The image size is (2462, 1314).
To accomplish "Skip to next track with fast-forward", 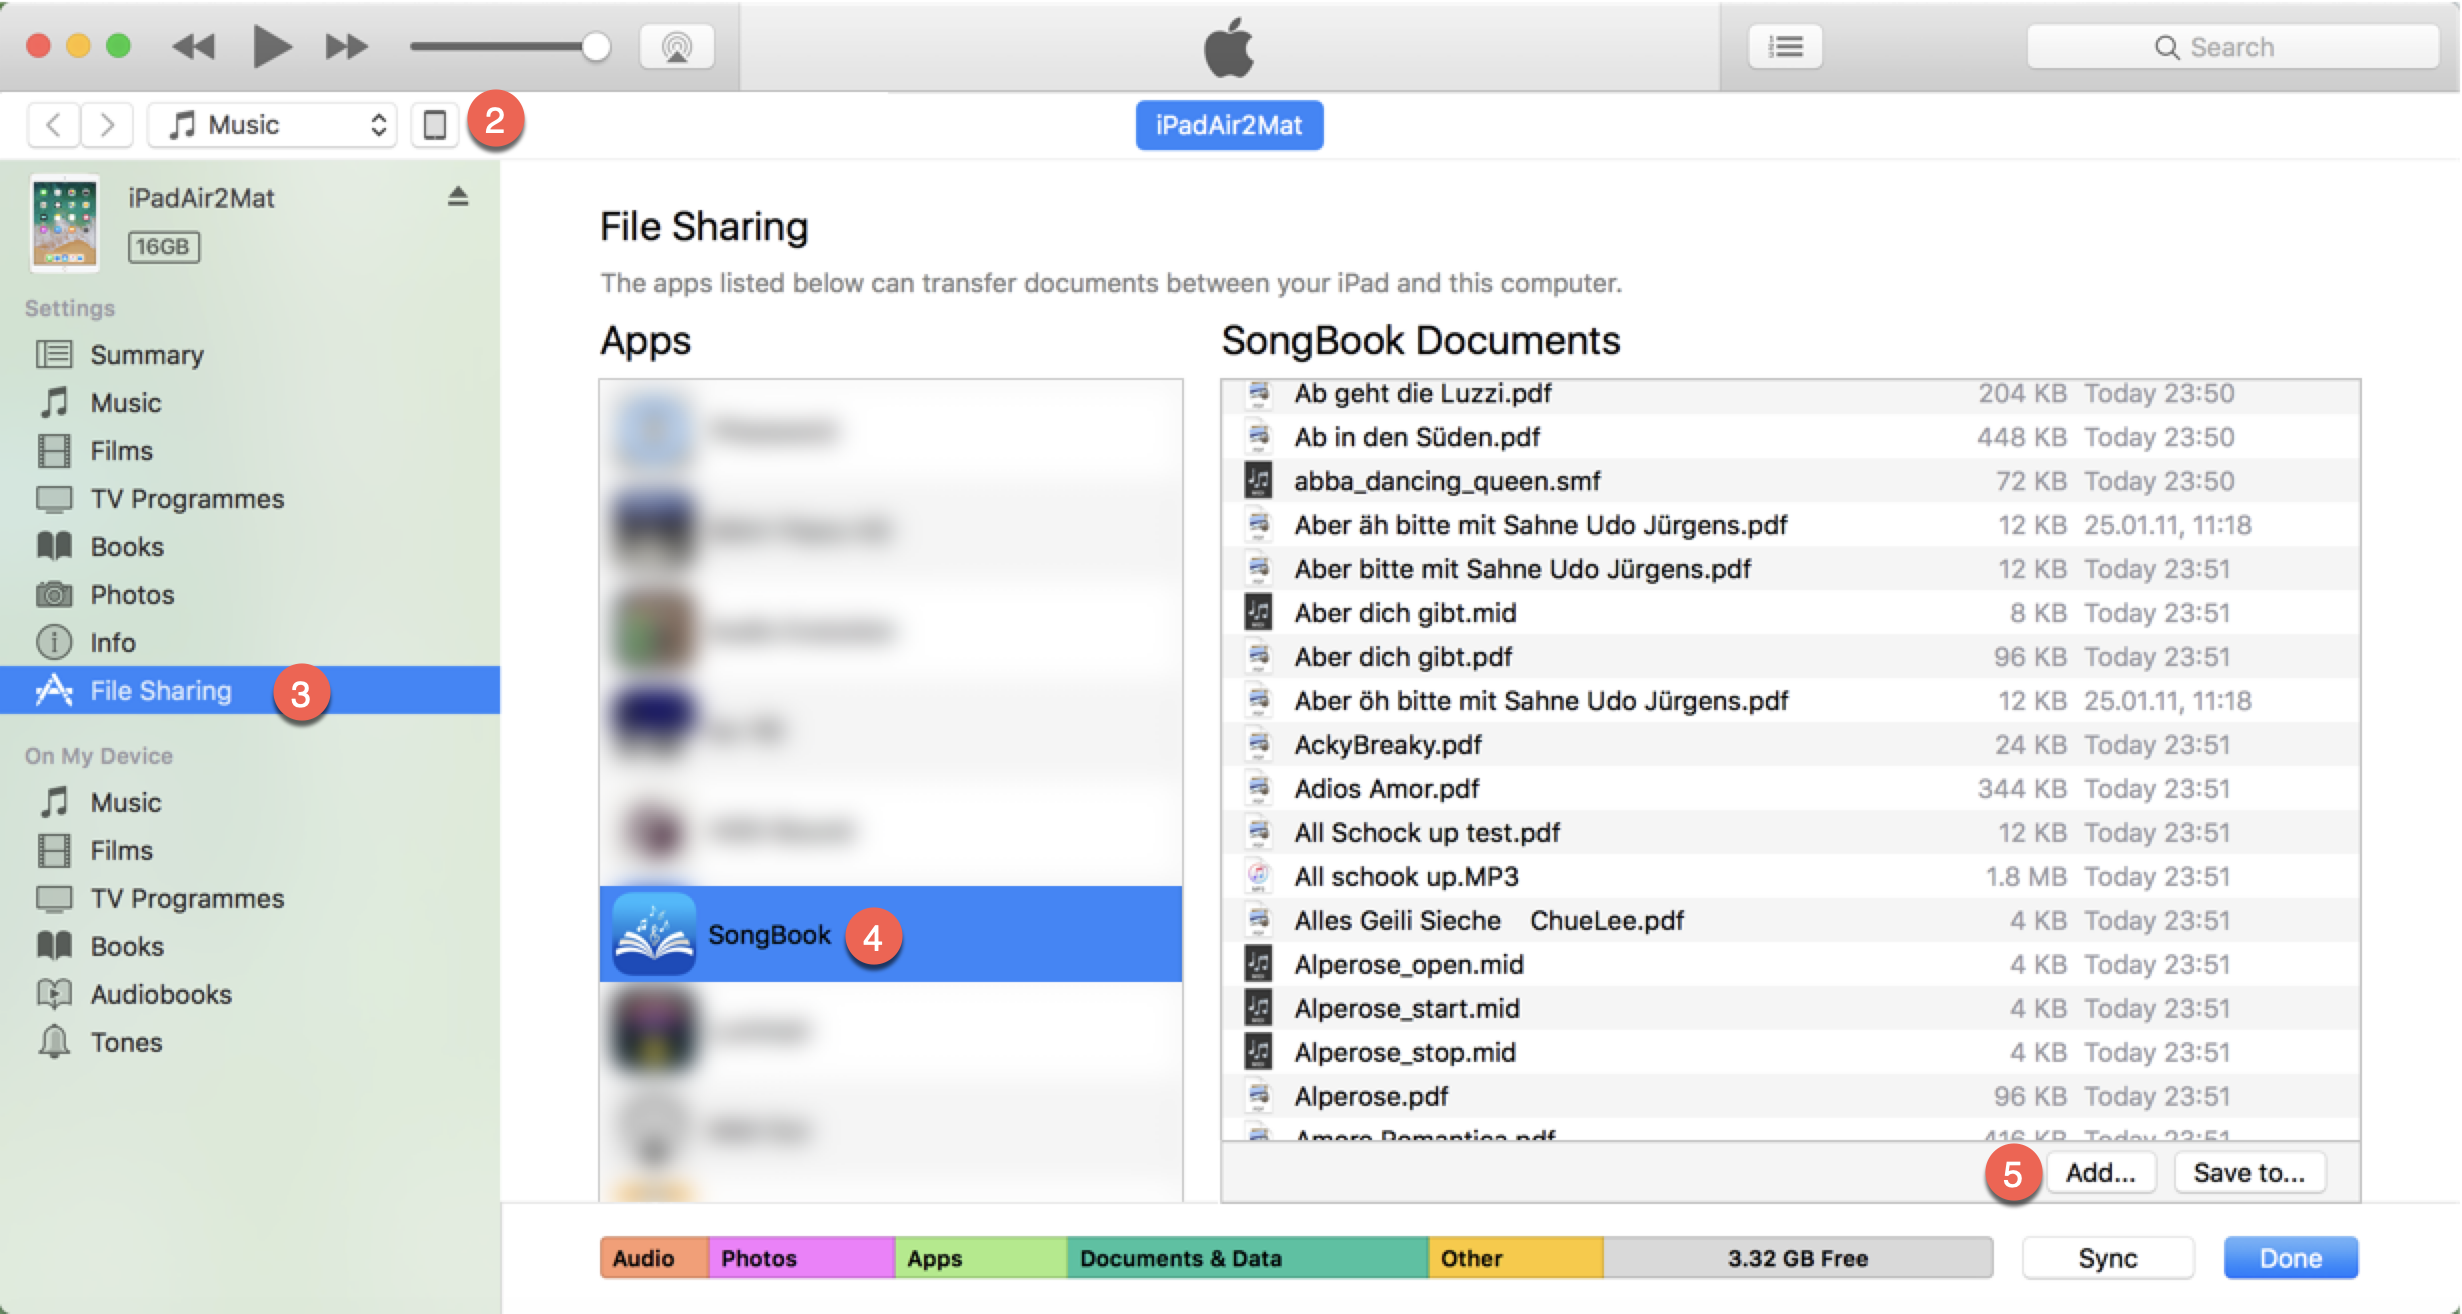I will point(346,47).
